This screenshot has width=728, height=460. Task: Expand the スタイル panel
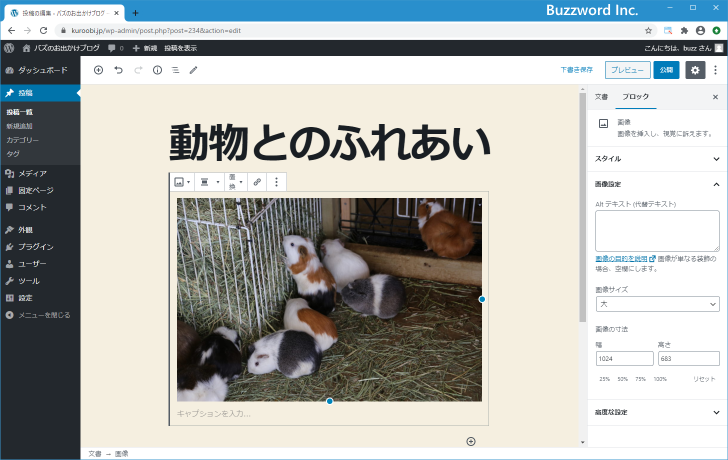[656, 158]
